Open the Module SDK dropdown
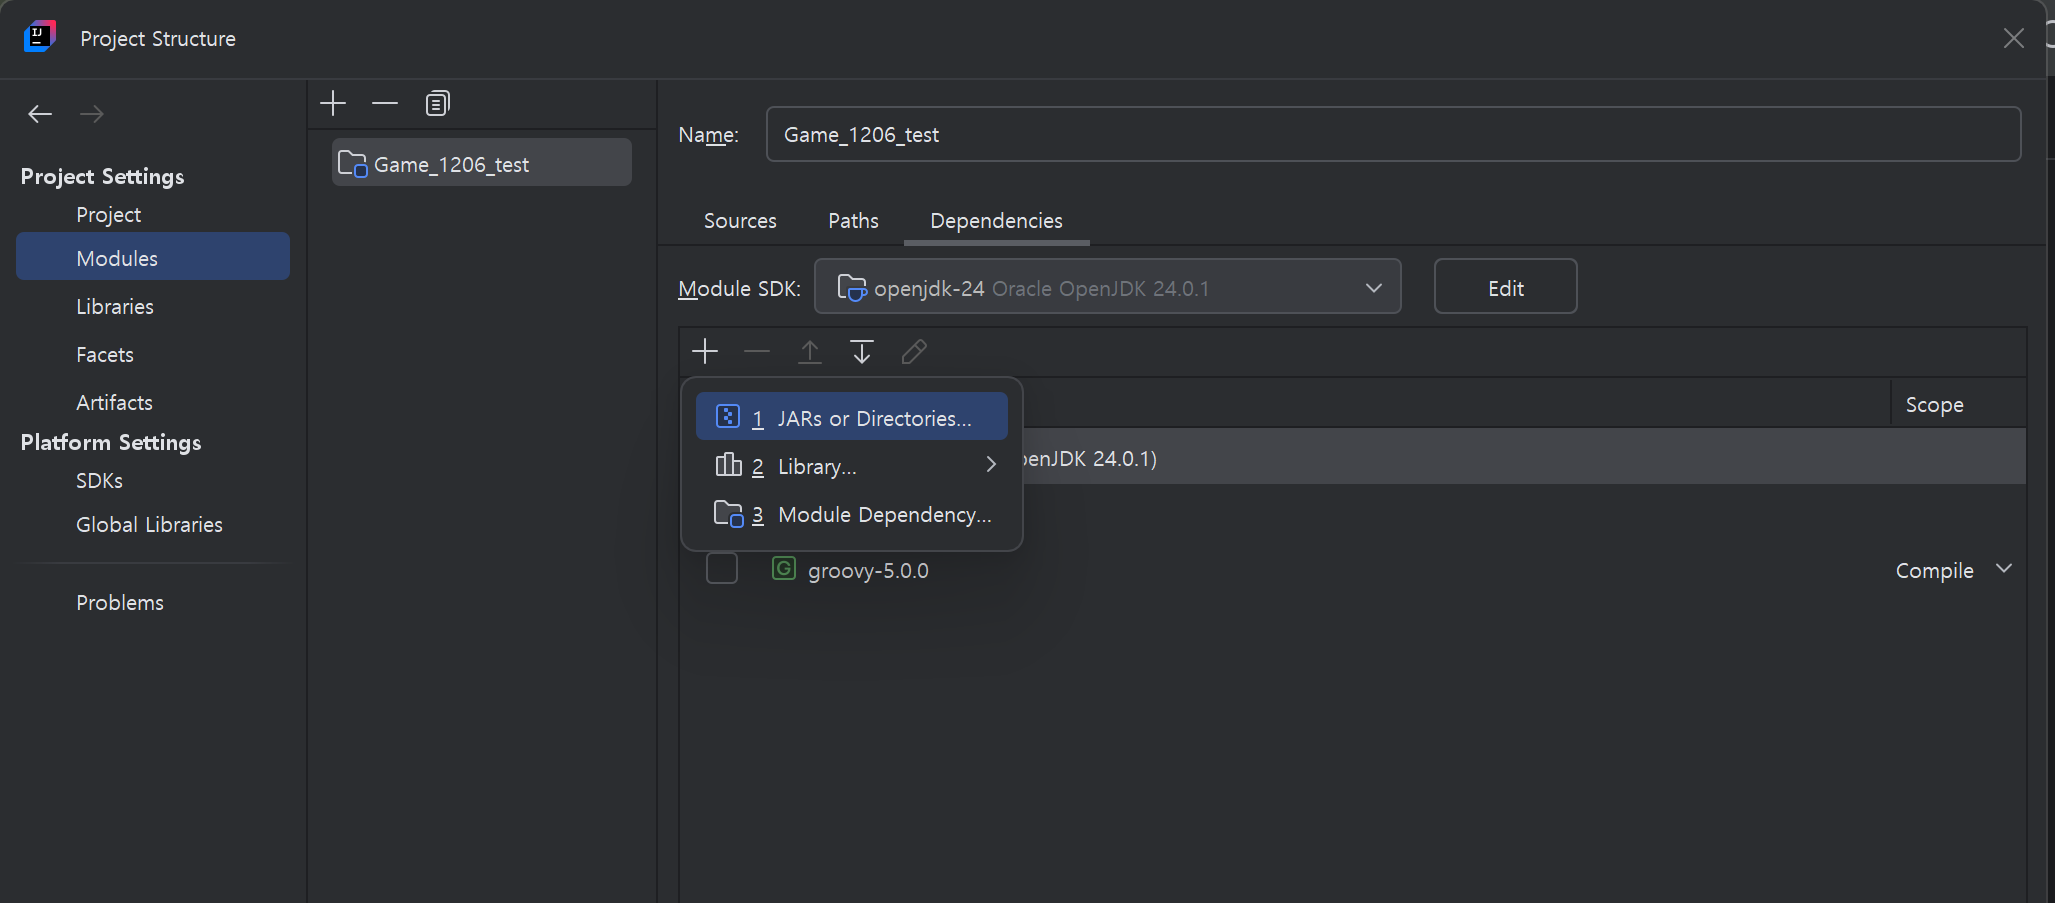 [1107, 287]
